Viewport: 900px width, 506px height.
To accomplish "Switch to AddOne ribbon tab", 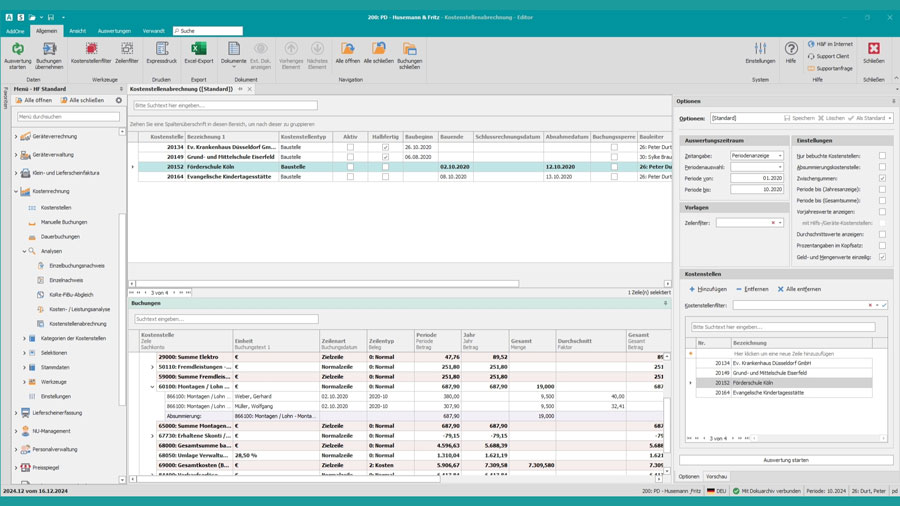I will [x=15, y=31].
